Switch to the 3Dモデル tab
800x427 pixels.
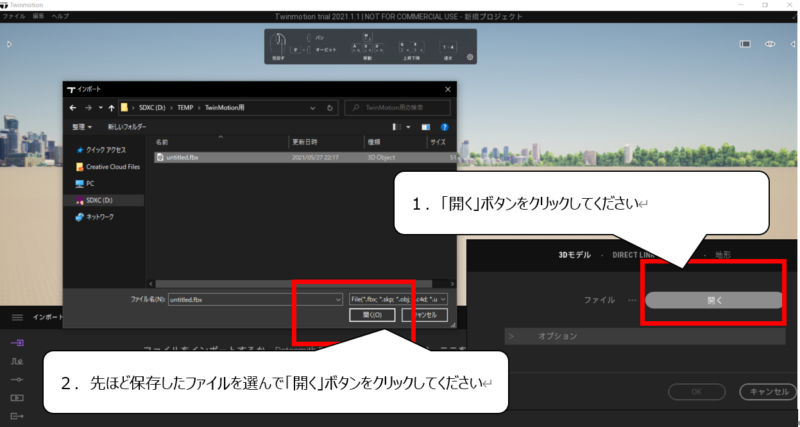click(575, 255)
